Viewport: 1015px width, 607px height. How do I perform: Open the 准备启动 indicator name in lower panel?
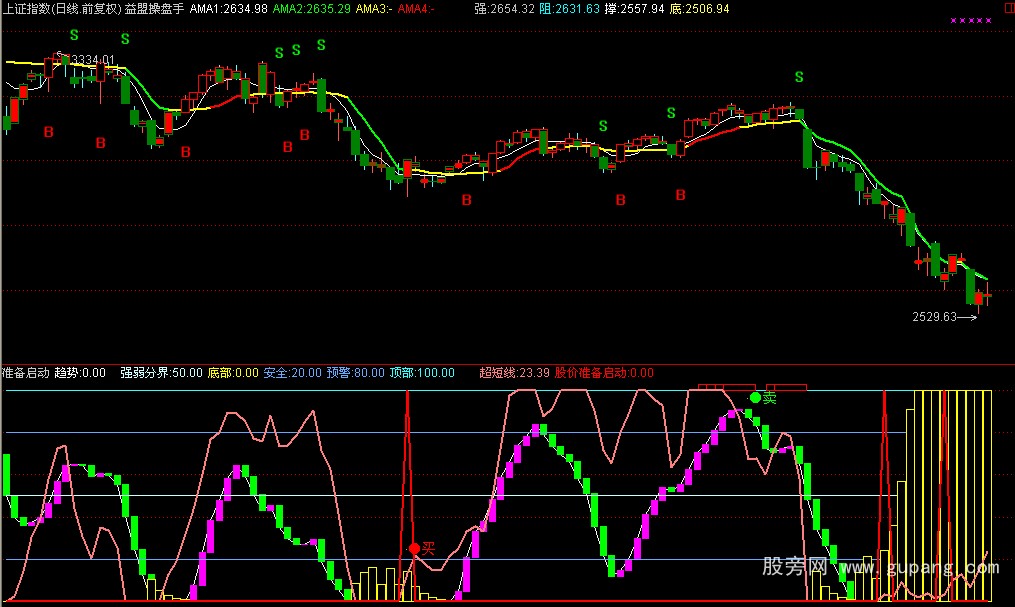(26, 373)
